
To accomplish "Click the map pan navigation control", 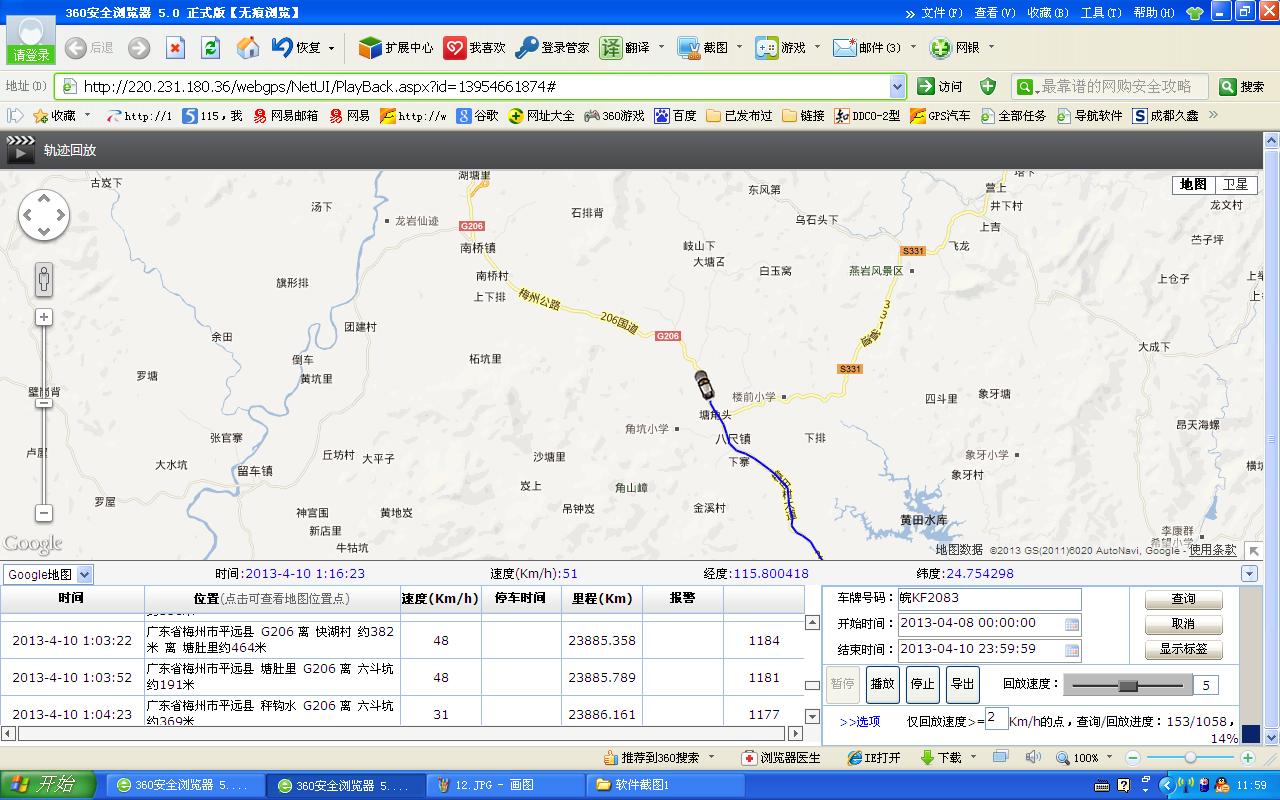I will (44, 215).
